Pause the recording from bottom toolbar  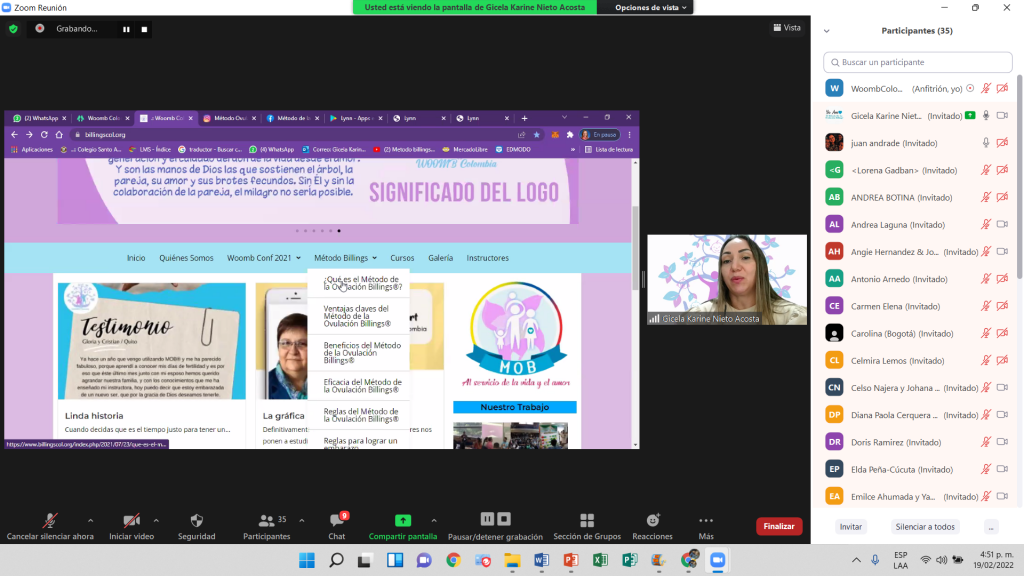click(487, 519)
